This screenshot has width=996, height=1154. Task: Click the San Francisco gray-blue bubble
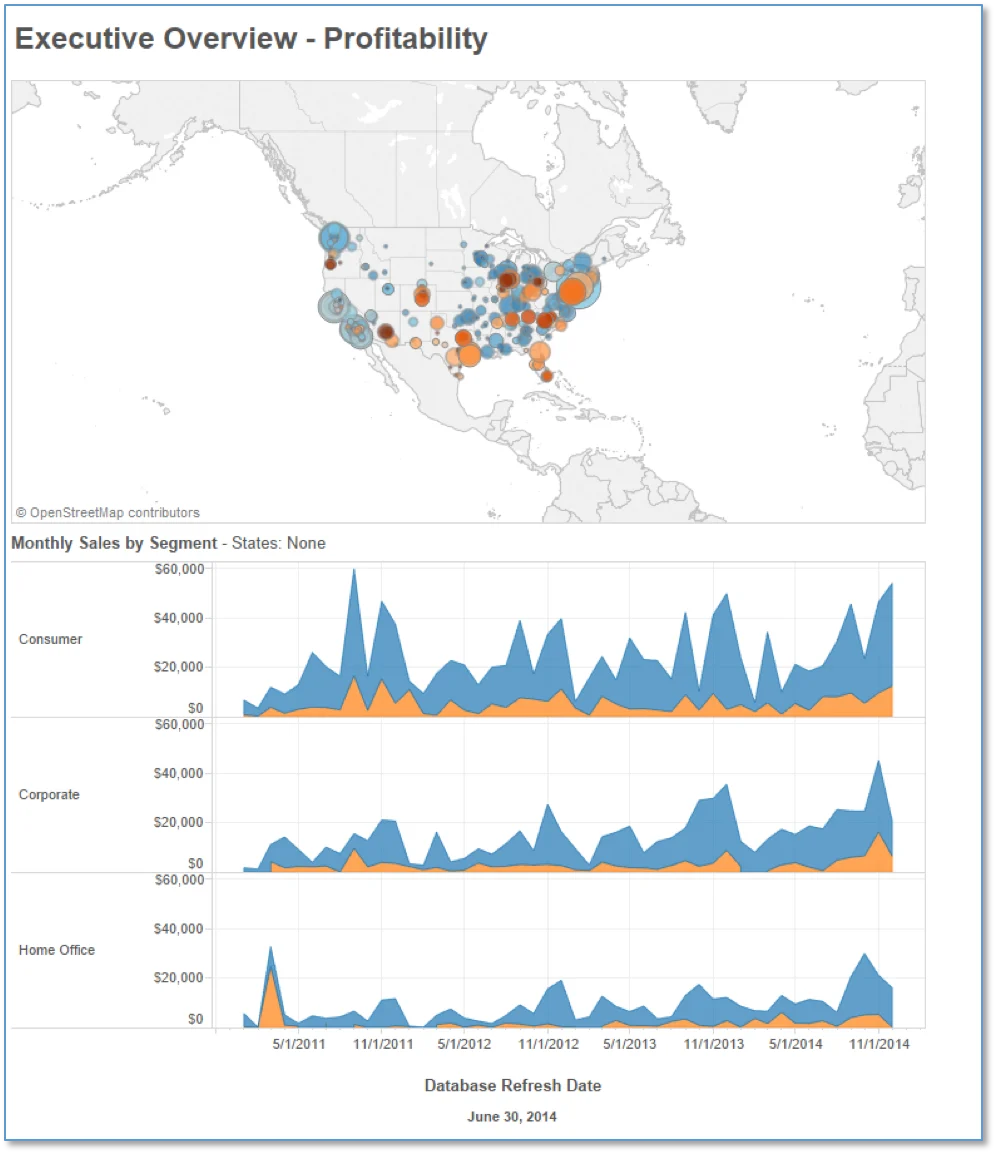point(333,306)
